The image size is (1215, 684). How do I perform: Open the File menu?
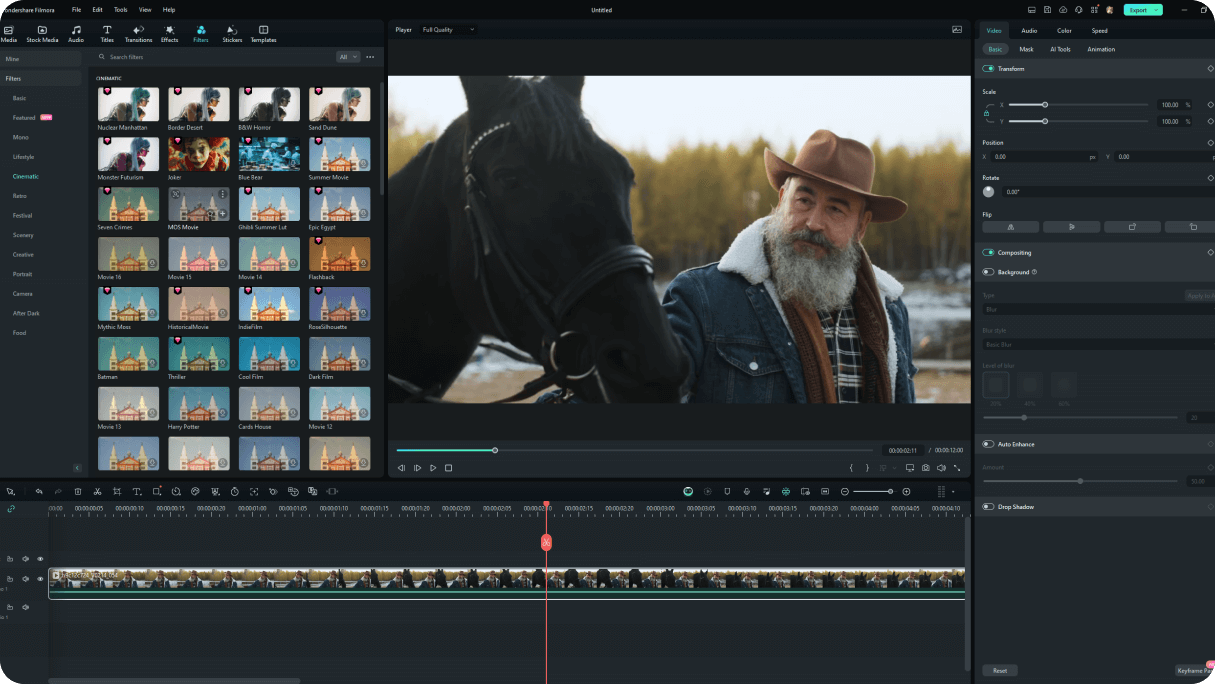[76, 9]
